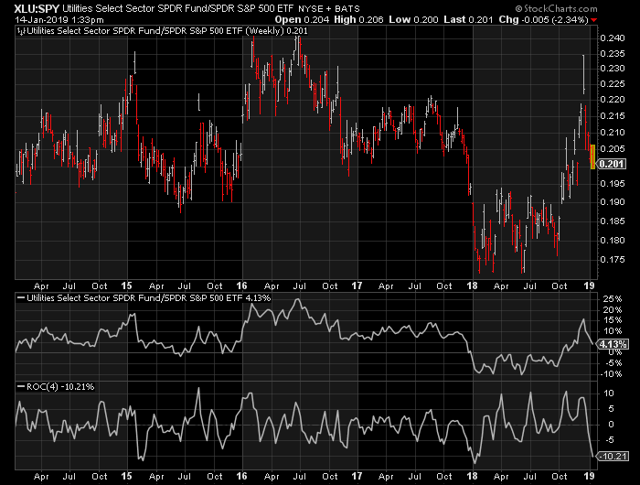Click the ROC(4) -10.21% legend text
The height and width of the screenshot is (485, 640).
click(60, 387)
